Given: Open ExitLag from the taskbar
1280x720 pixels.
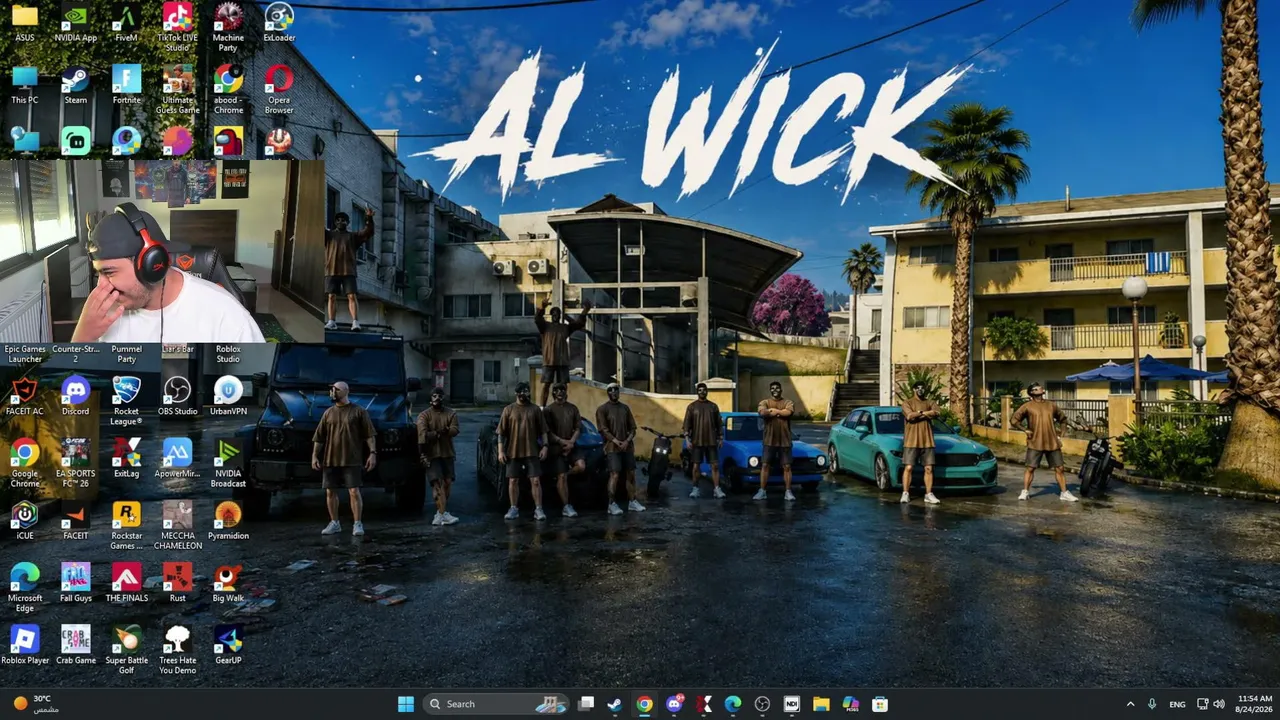Looking at the screenshot, I should click(704, 704).
